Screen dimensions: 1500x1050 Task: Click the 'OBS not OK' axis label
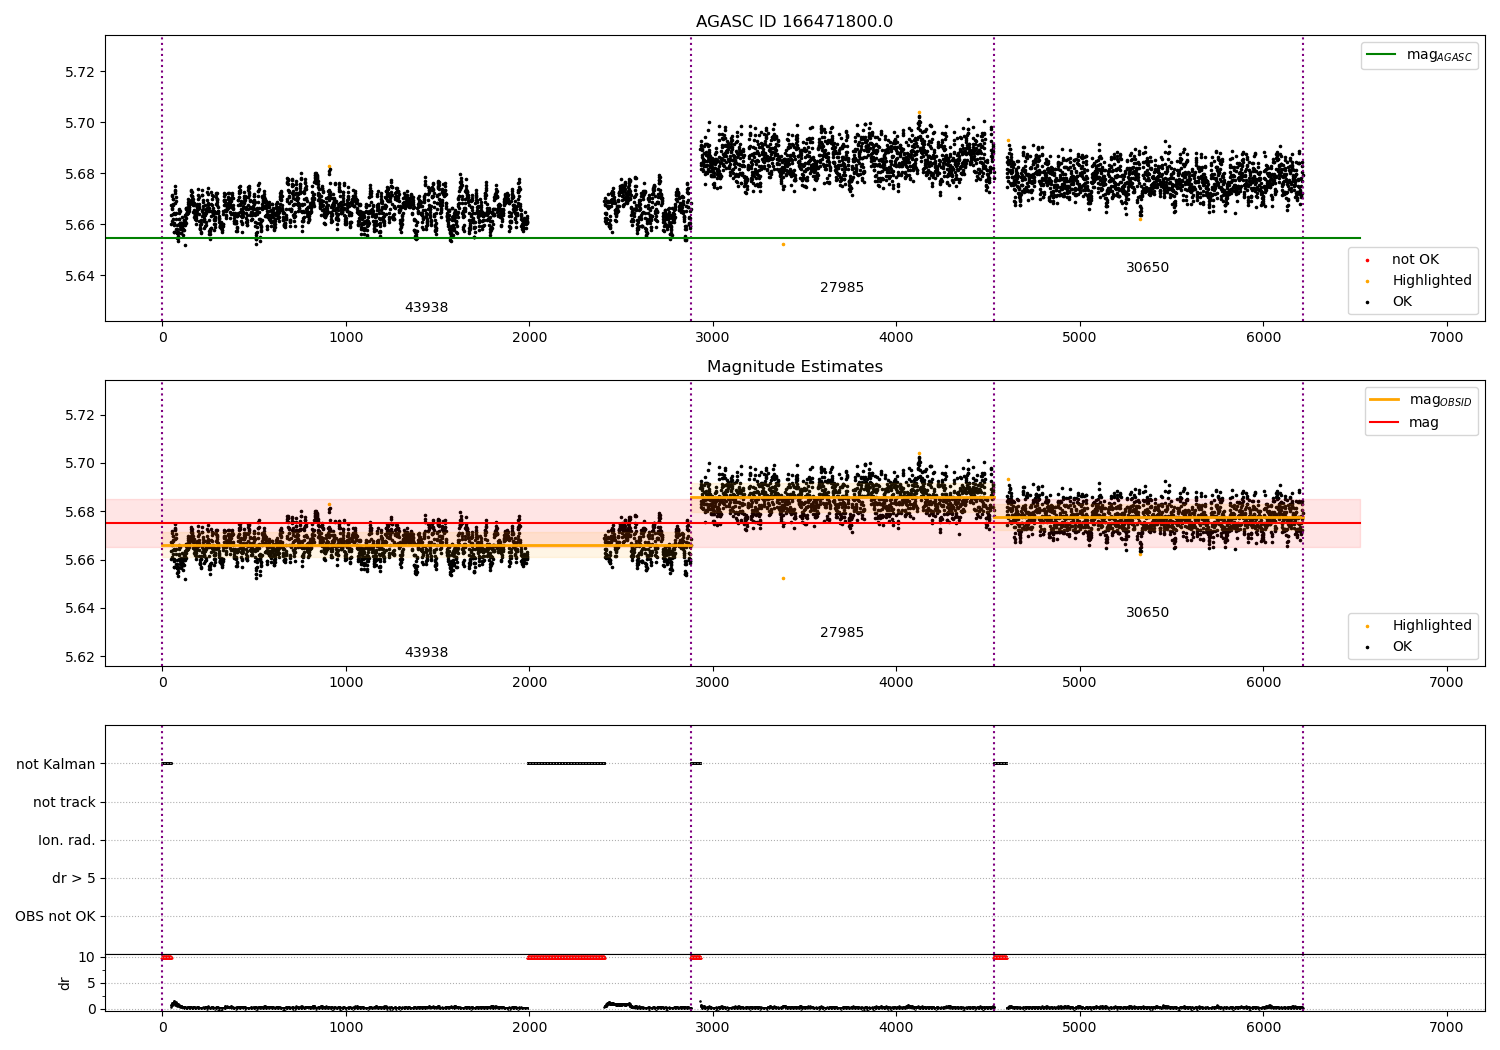(x=55, y=917)
